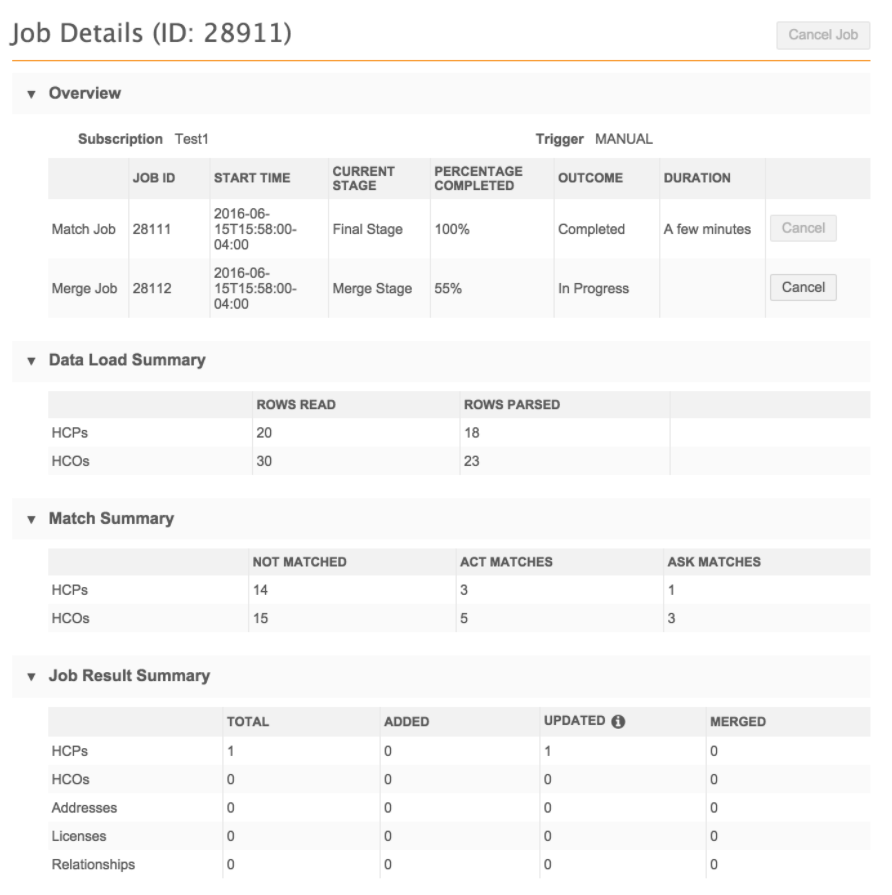Collapse the Overview section triangle
Image resolution: width=892 pixels, height=895 pixels.
(32, 94)
